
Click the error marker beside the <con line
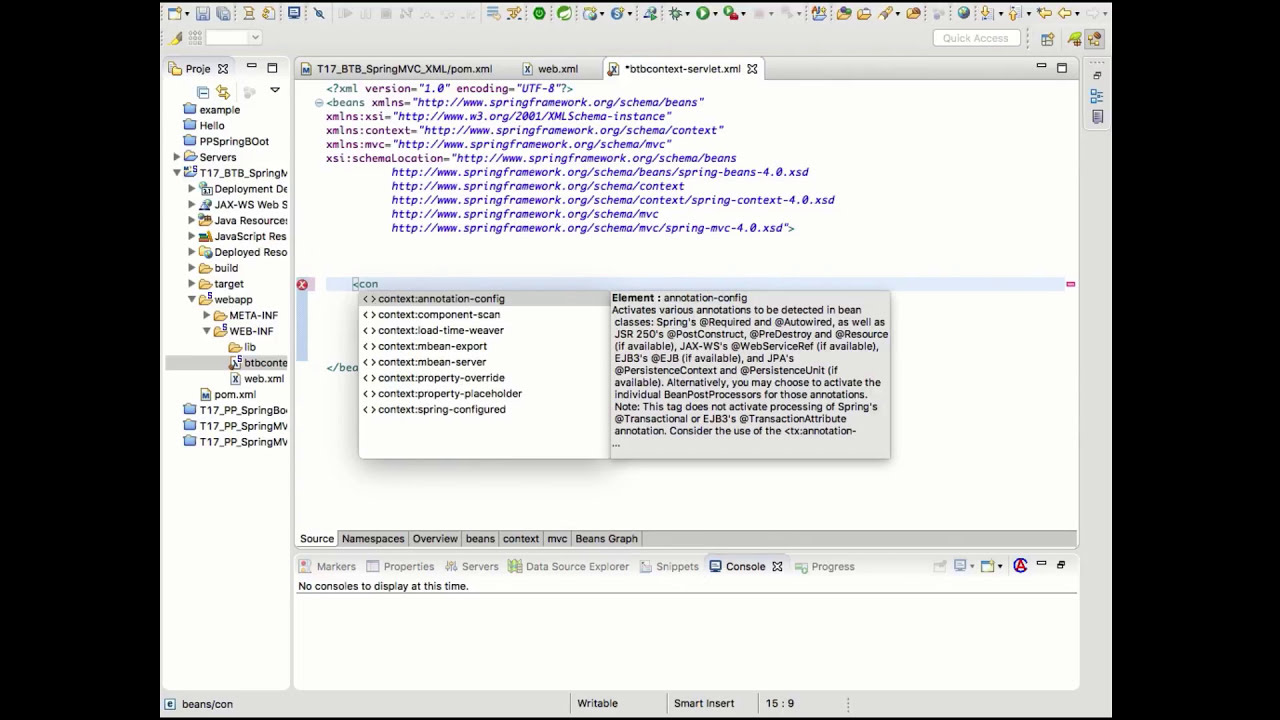click(302, 284)
